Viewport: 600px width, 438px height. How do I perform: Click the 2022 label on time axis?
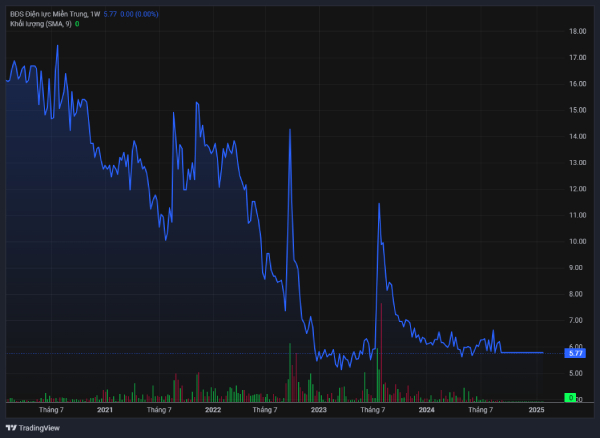click(212, 410)
